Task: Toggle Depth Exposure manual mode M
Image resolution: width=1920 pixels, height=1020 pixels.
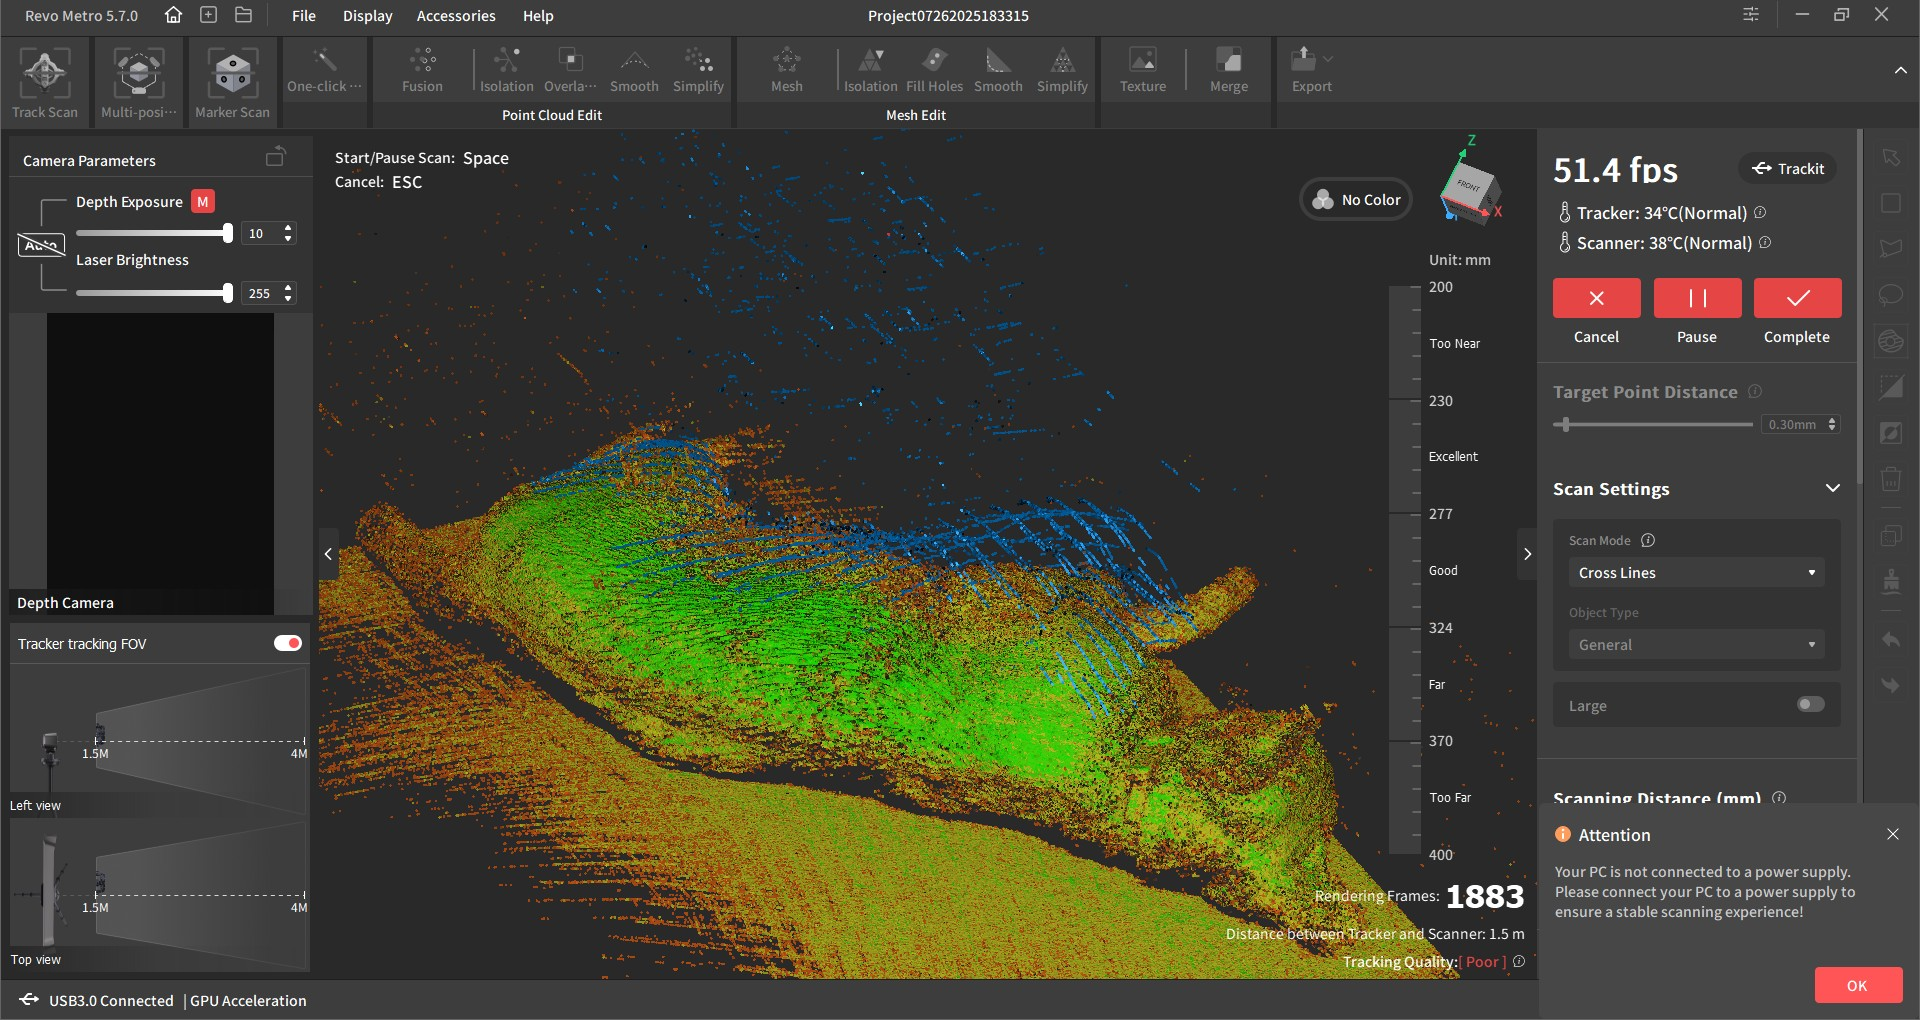Action: point(203,202)
